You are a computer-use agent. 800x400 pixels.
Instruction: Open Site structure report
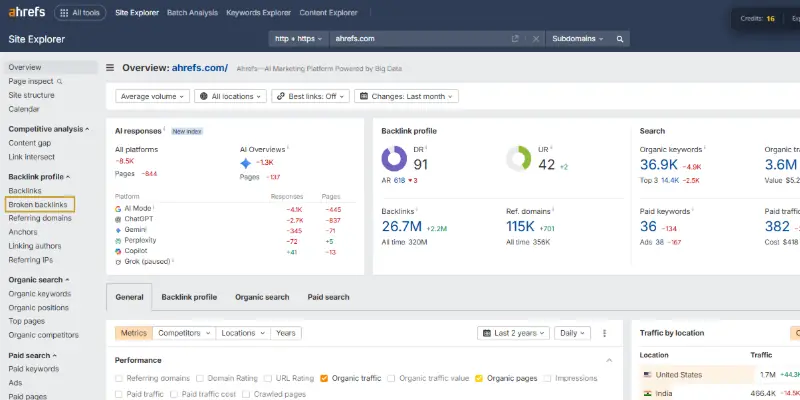pos(31,95)
